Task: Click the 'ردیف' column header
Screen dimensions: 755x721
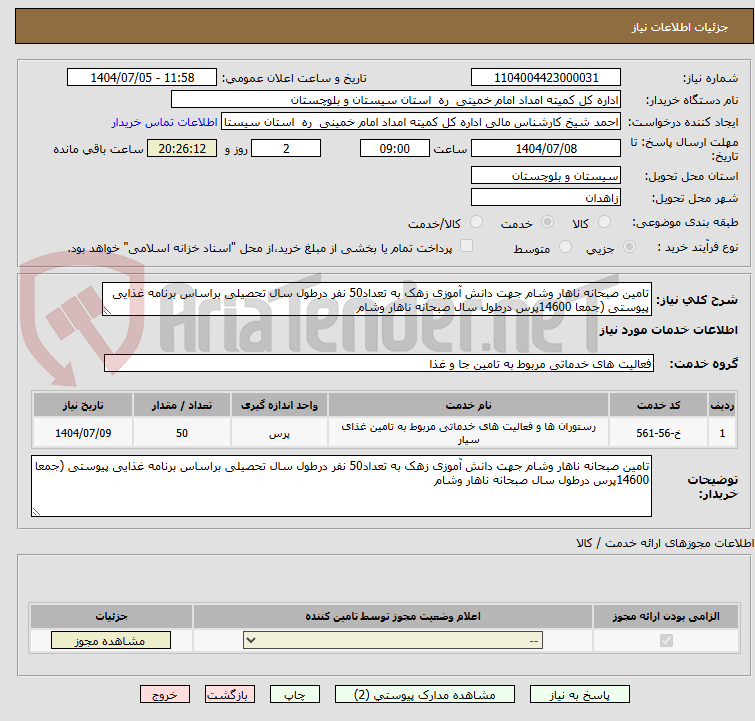Action: (x=722, y=405)
